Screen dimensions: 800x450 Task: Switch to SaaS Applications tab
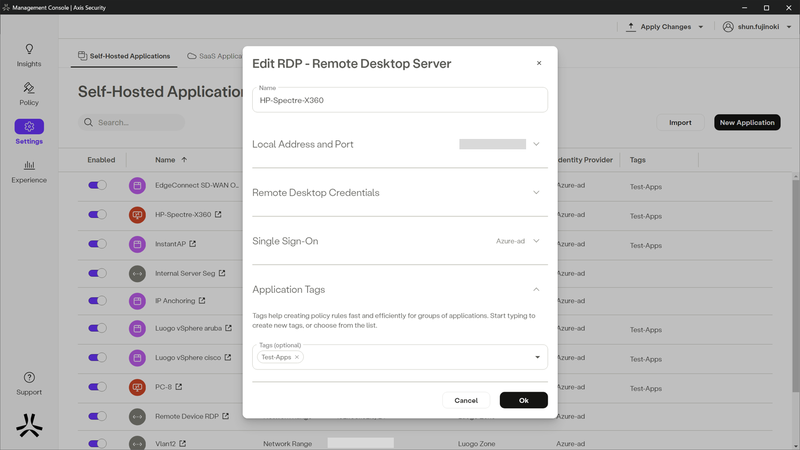pyautogui.click(x=215, y=56)
